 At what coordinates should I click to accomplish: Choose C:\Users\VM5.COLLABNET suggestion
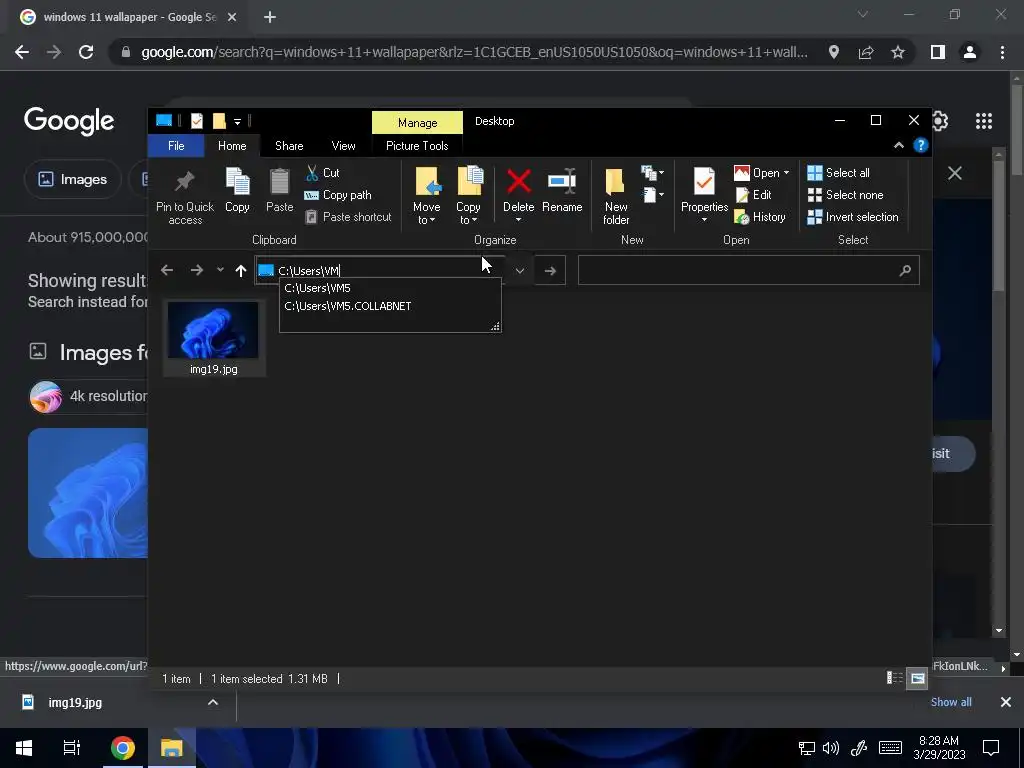[x=390, y=306]
